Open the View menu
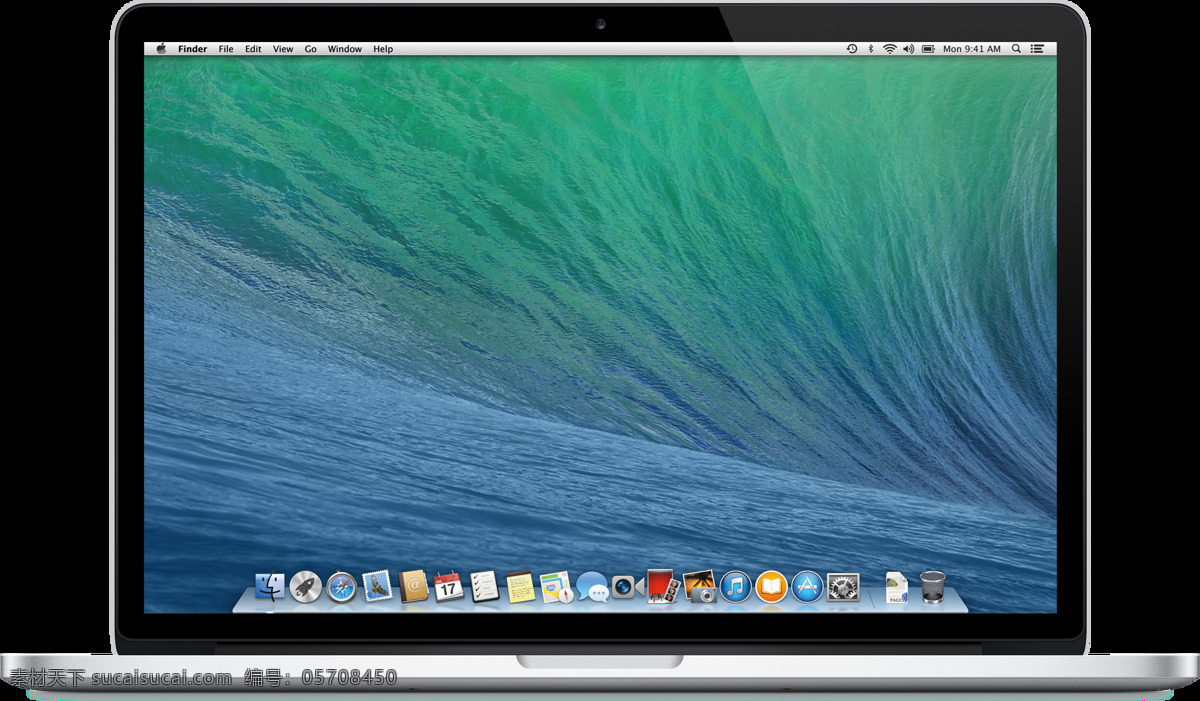1200x701 pixels. point(284,49)
